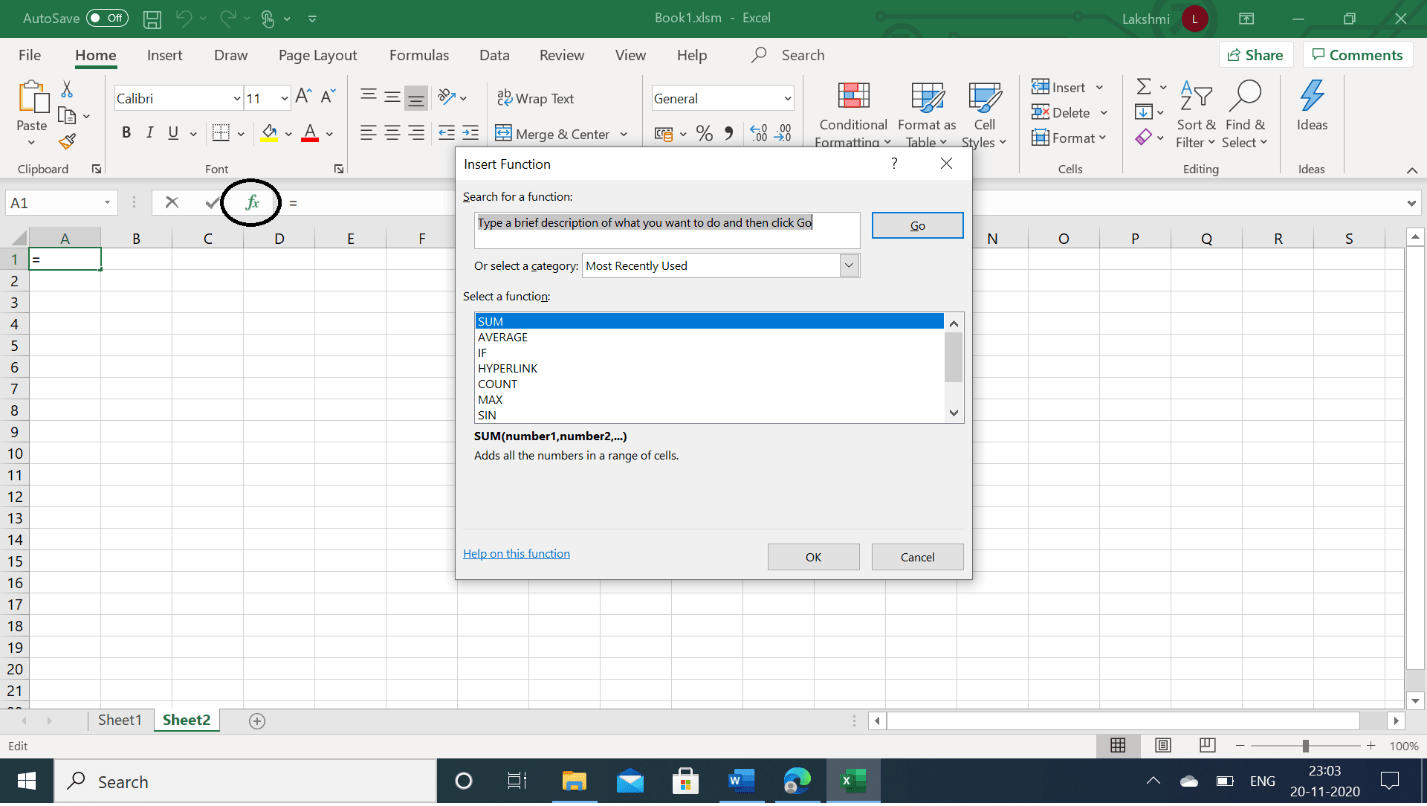Apply Percent Style formatting
The height and width of the screenshot is (806, 1427).
(705, 132)
